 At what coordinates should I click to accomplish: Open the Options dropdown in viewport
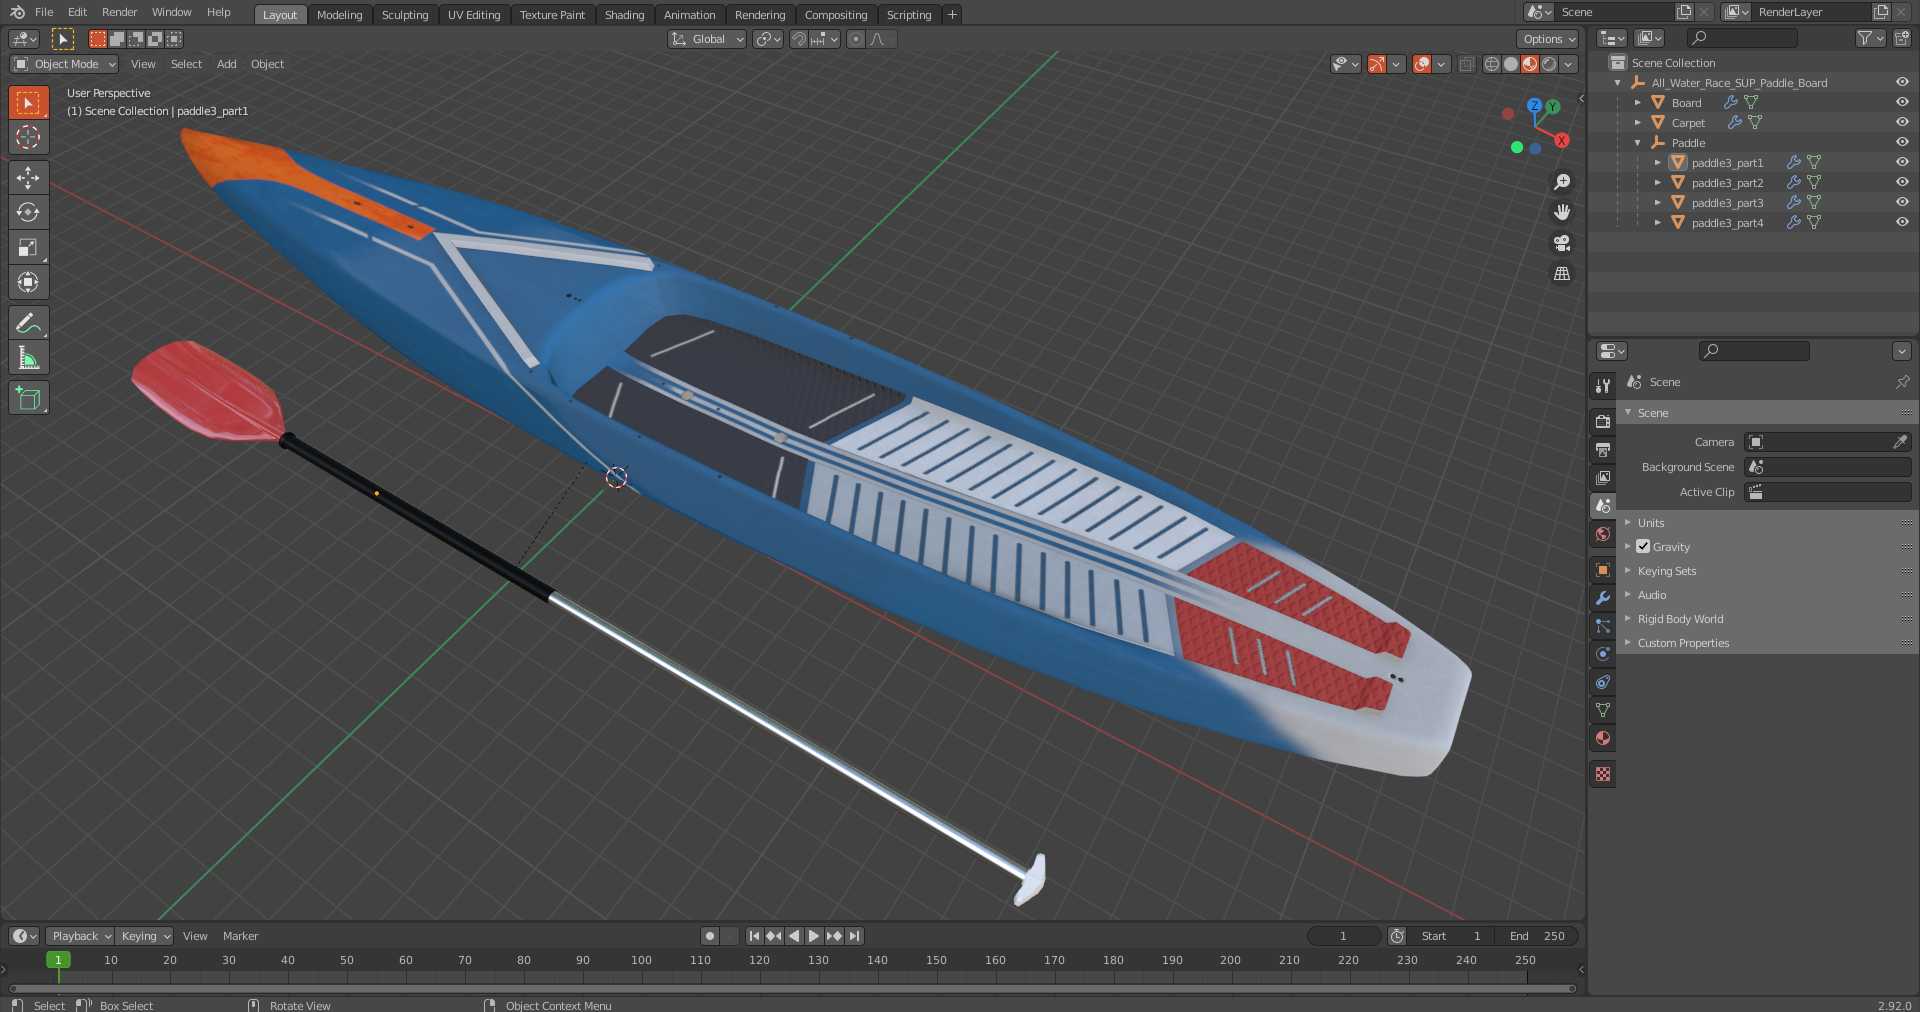coord(1548,39)
